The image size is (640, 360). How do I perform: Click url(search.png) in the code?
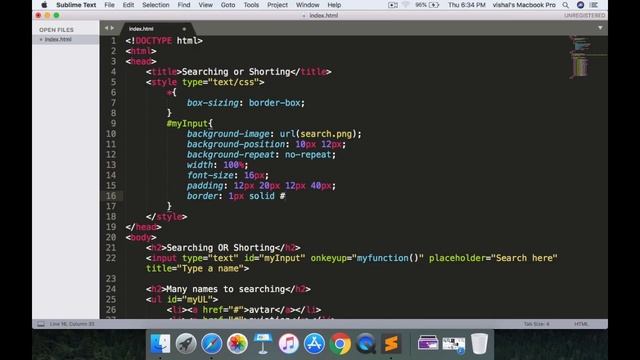[x=318, y=134]
